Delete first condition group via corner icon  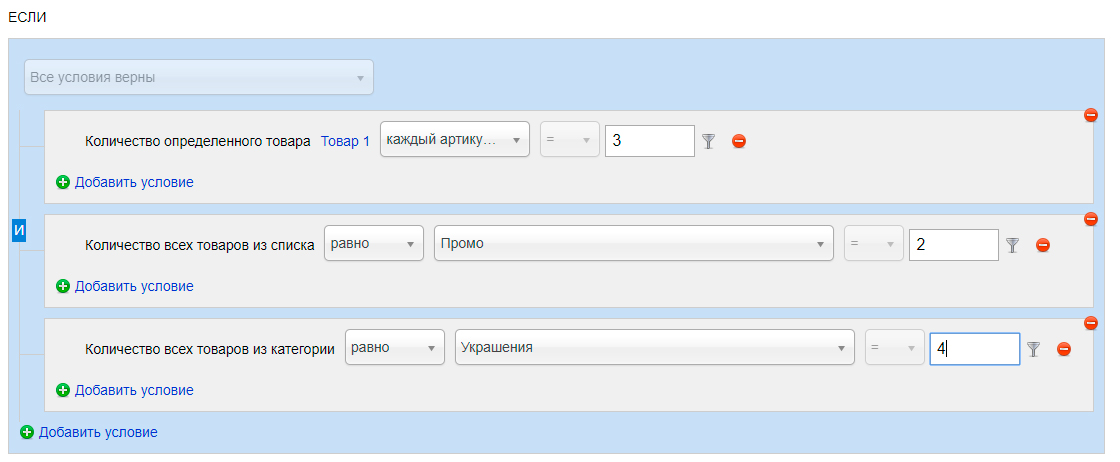tap(1091, 115)
